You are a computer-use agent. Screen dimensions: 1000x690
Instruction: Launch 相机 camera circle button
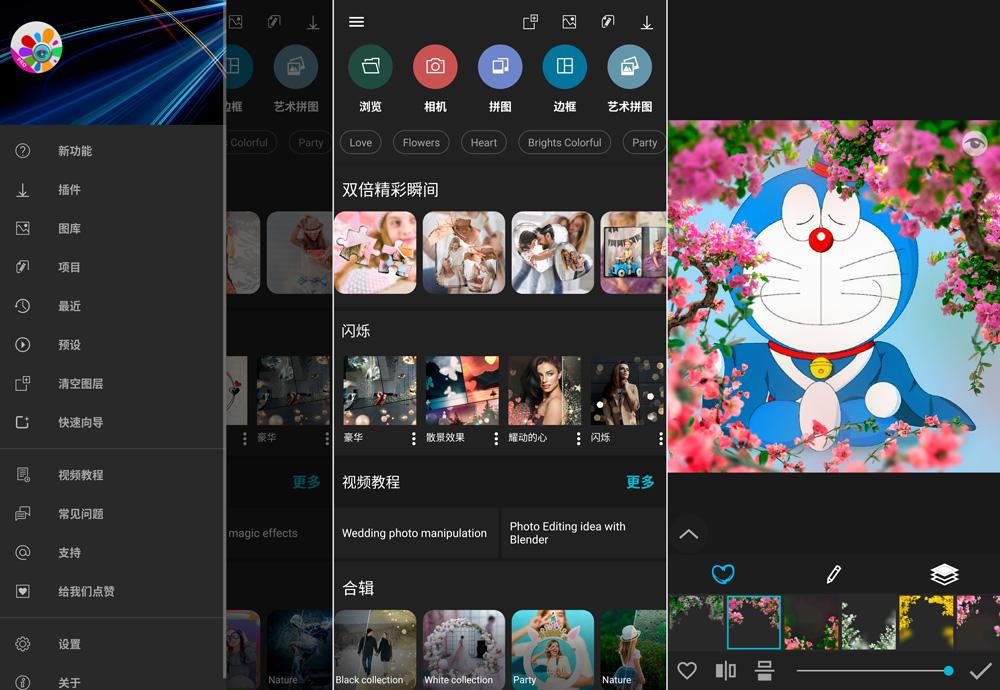pos(435,66)
